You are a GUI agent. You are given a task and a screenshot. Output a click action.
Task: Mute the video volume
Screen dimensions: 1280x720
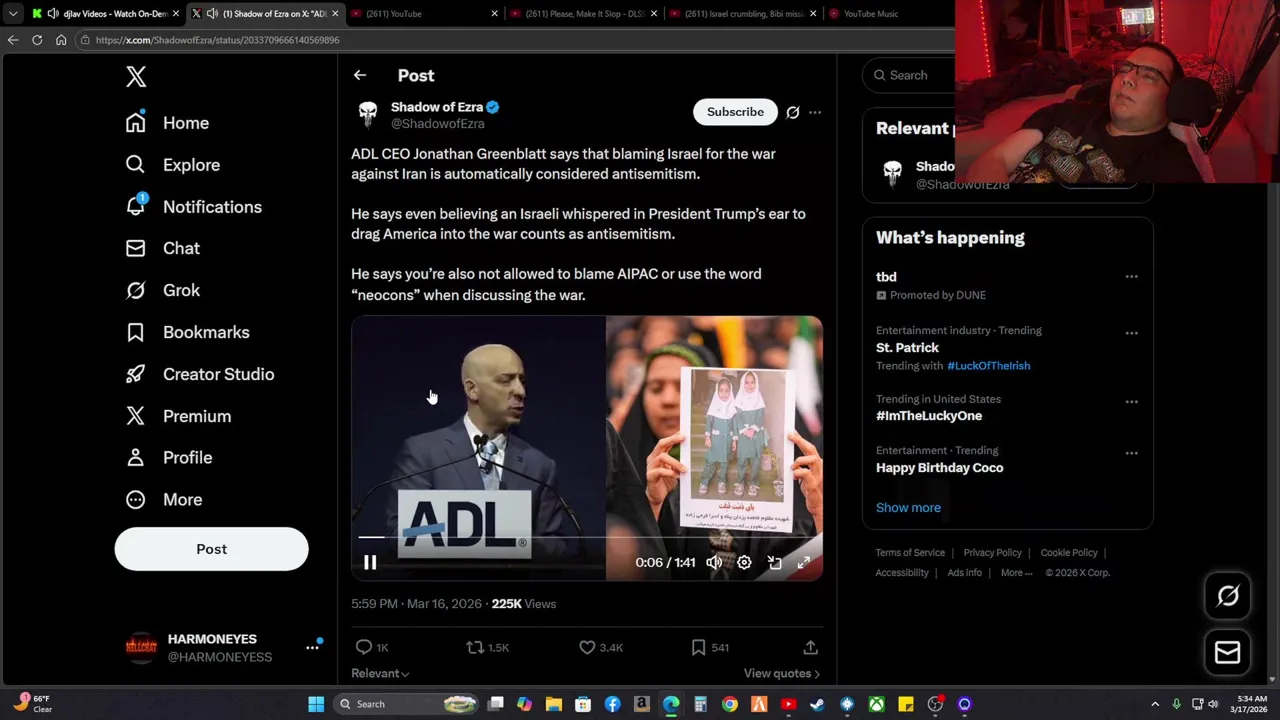[x=714, y=563]
